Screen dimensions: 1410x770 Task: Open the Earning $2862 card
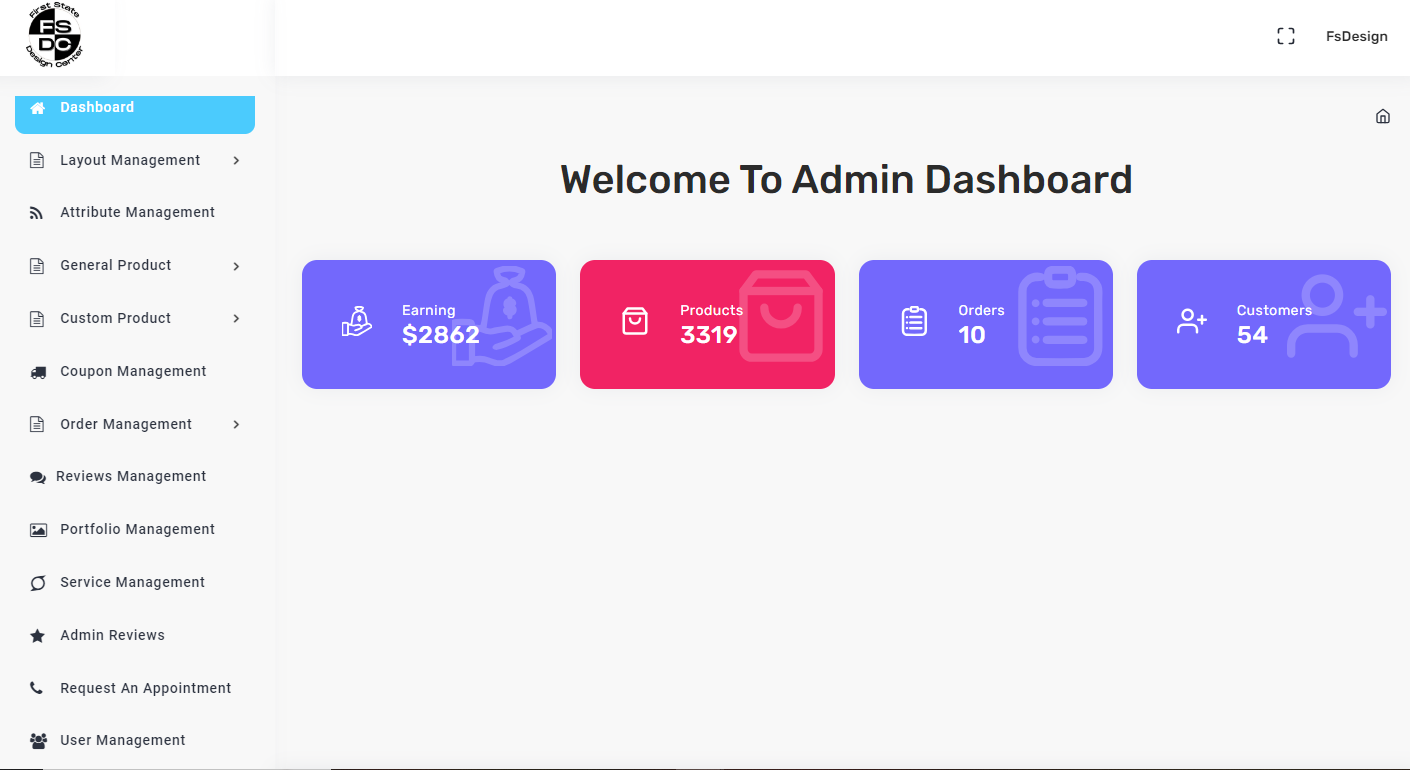click(428, 324)
